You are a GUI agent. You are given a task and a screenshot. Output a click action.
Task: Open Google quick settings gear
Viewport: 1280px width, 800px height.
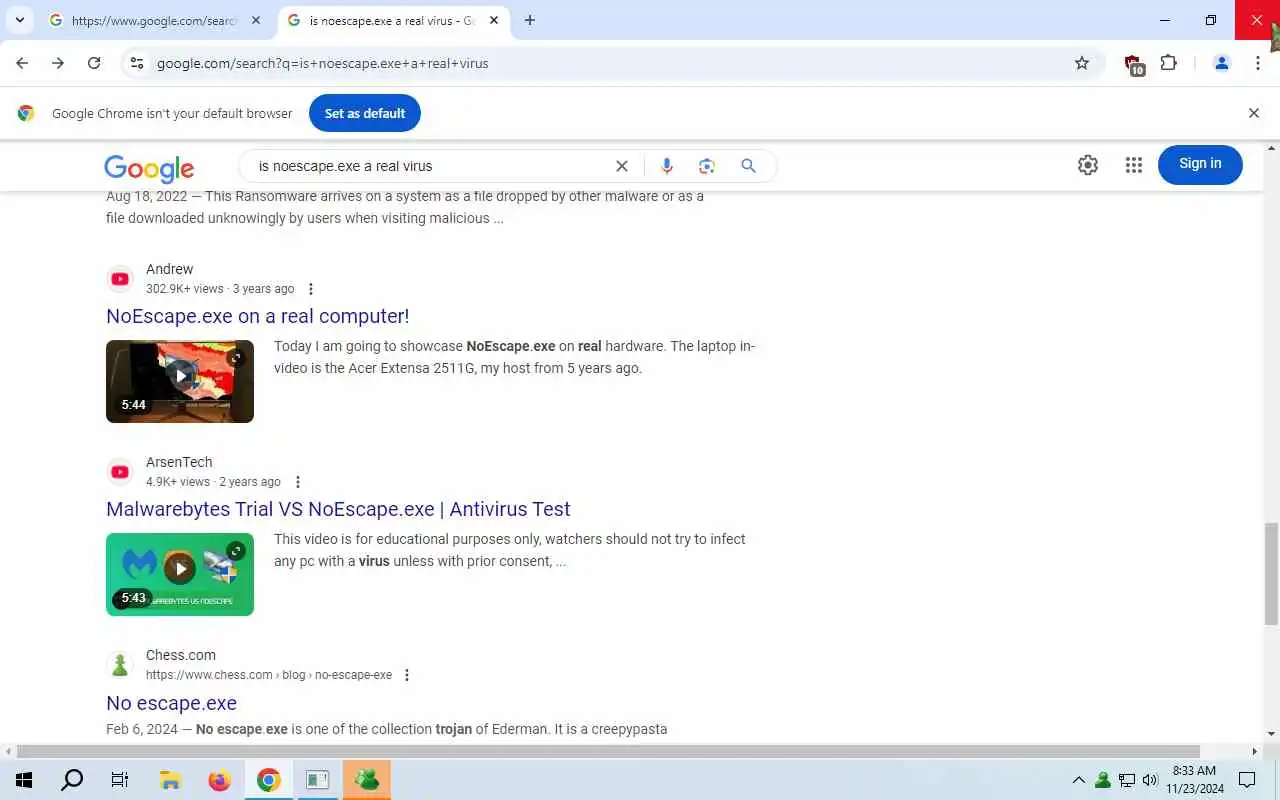coord(1088,165)
